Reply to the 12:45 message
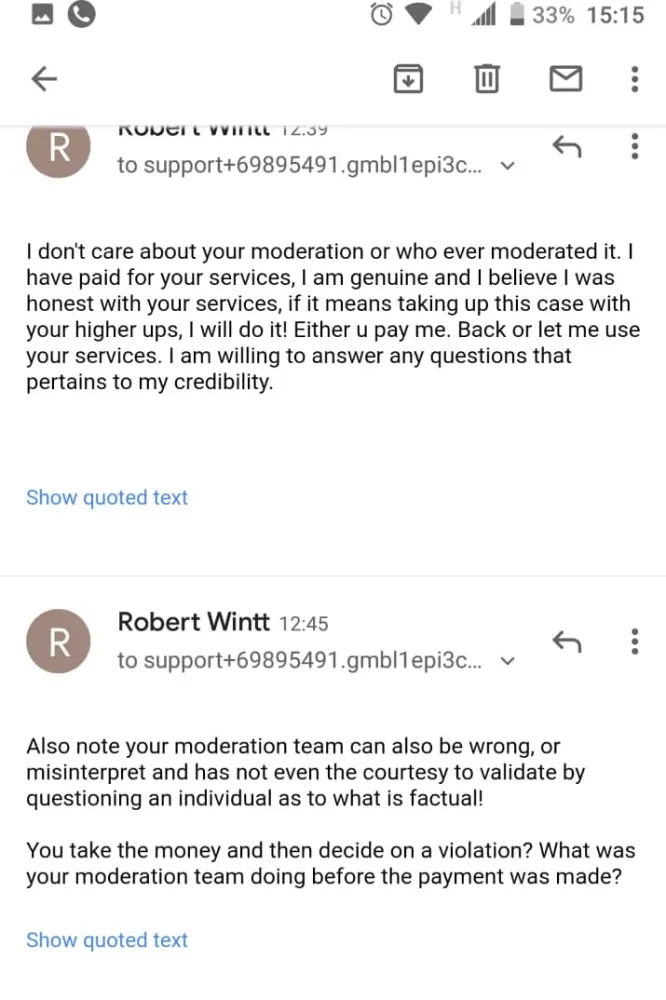 pyautogui.click(x=567, y=641)
